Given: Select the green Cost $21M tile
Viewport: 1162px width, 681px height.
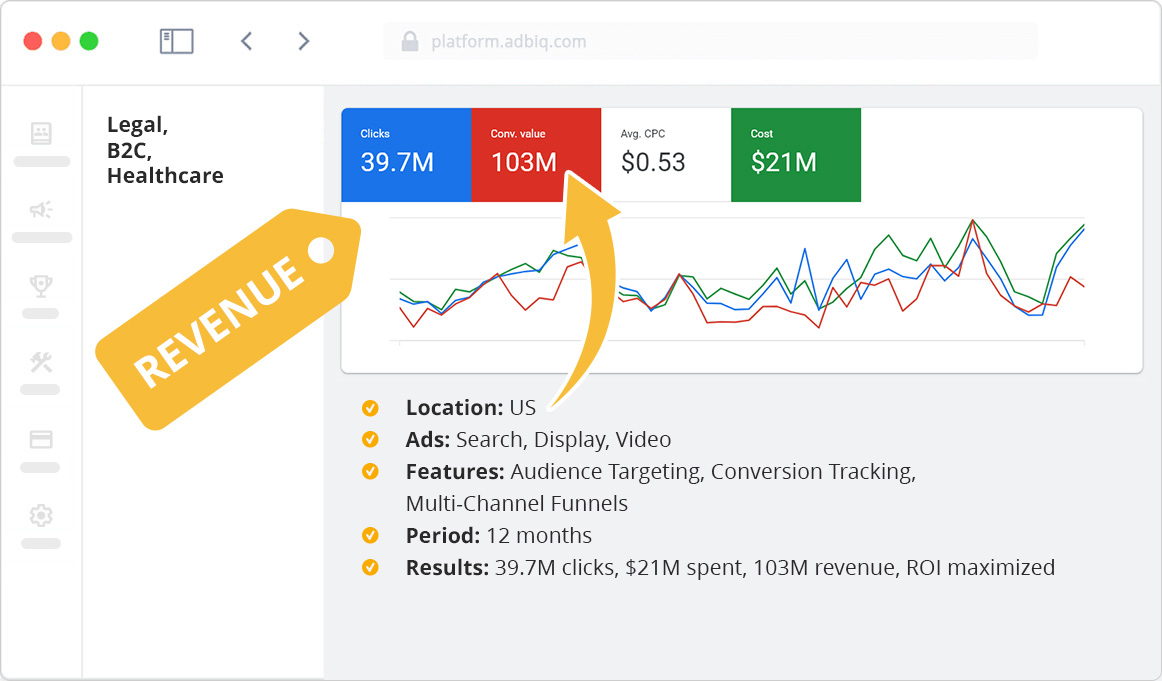Looking at the screenshot, I should point(796,155).
